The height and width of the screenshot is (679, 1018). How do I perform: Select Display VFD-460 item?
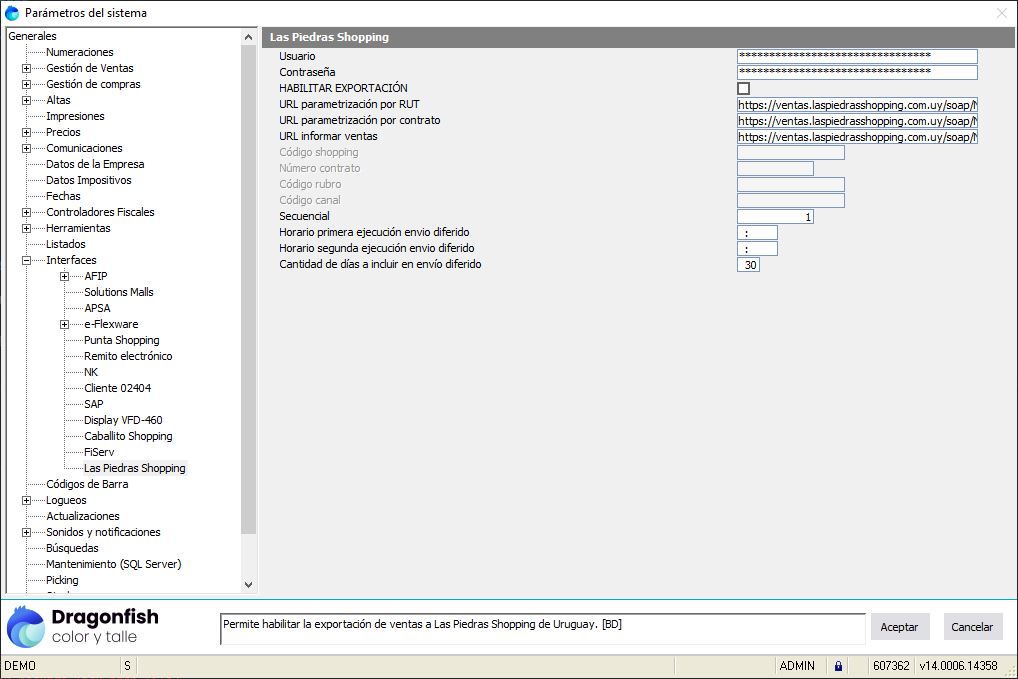point(123,420)
